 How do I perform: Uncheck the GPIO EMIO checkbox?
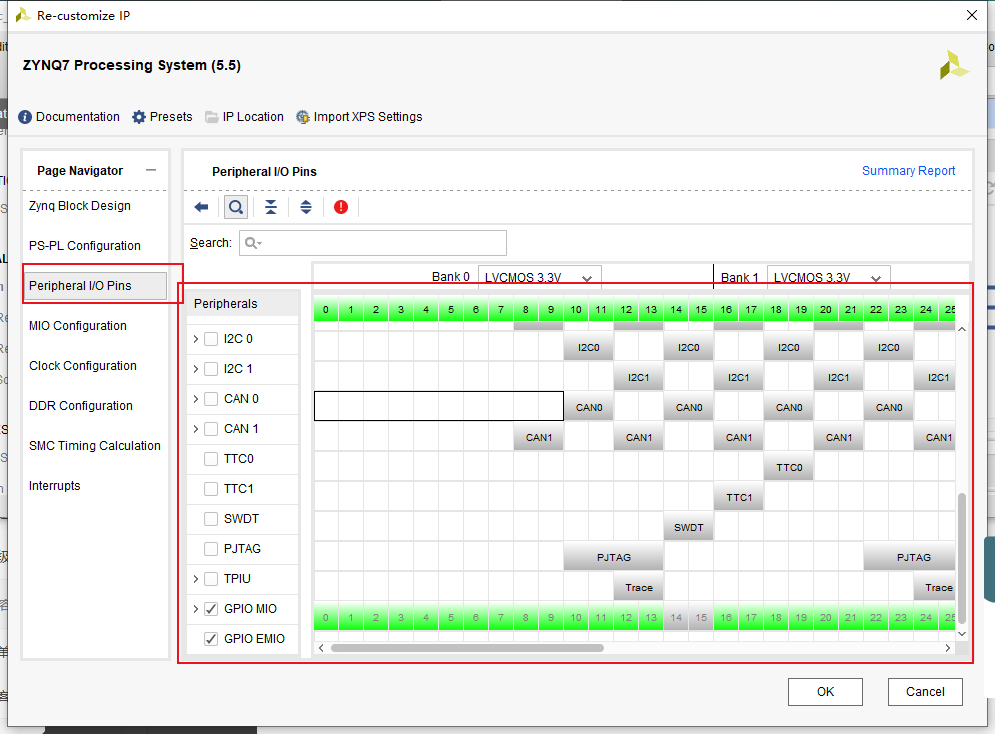pyautogui.click(x=211, y=639)
